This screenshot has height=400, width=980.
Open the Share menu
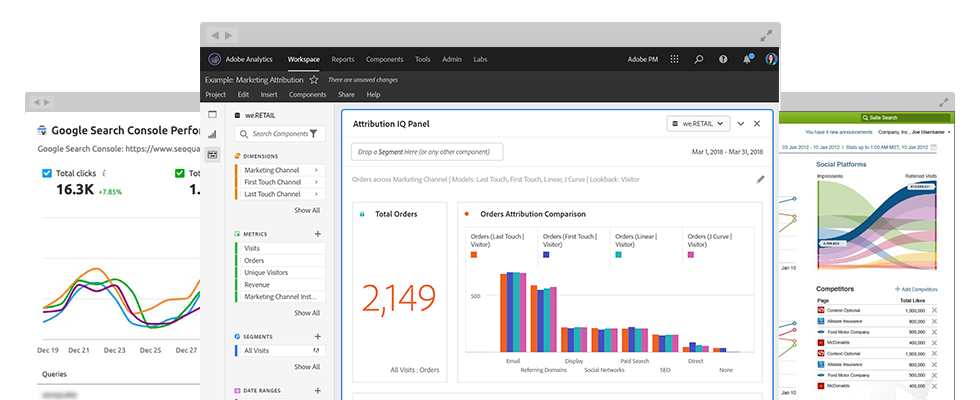pyautogui.click(x=346, y=95)
